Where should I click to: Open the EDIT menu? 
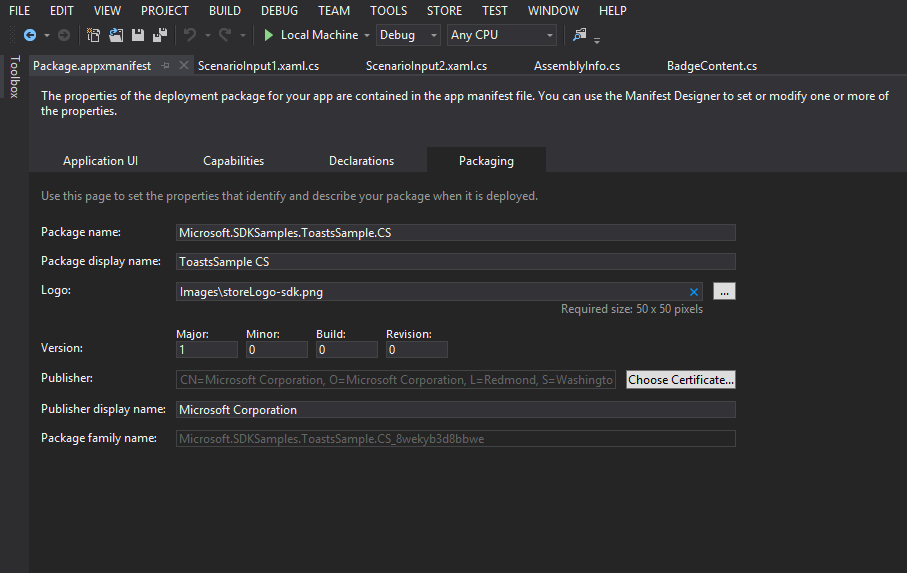click(x=62, y=10)
